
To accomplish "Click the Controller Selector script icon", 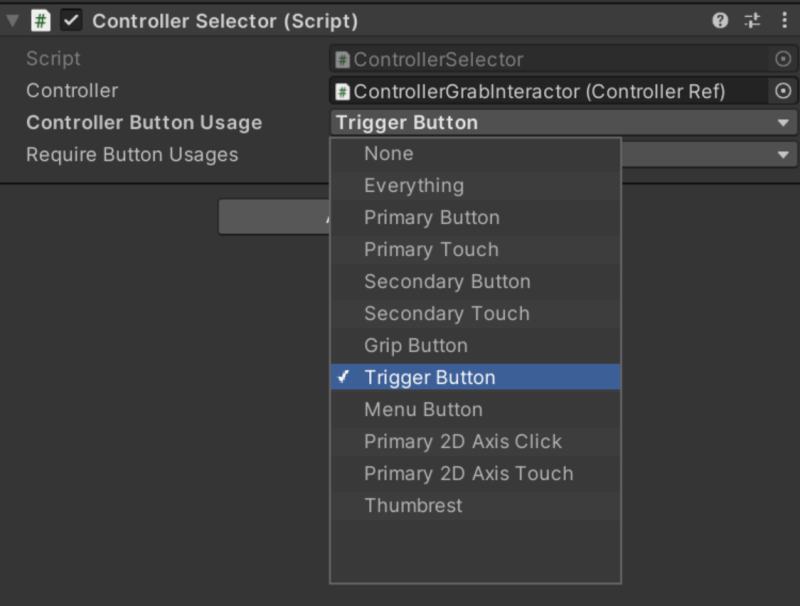I will click(x=41, y=20).
